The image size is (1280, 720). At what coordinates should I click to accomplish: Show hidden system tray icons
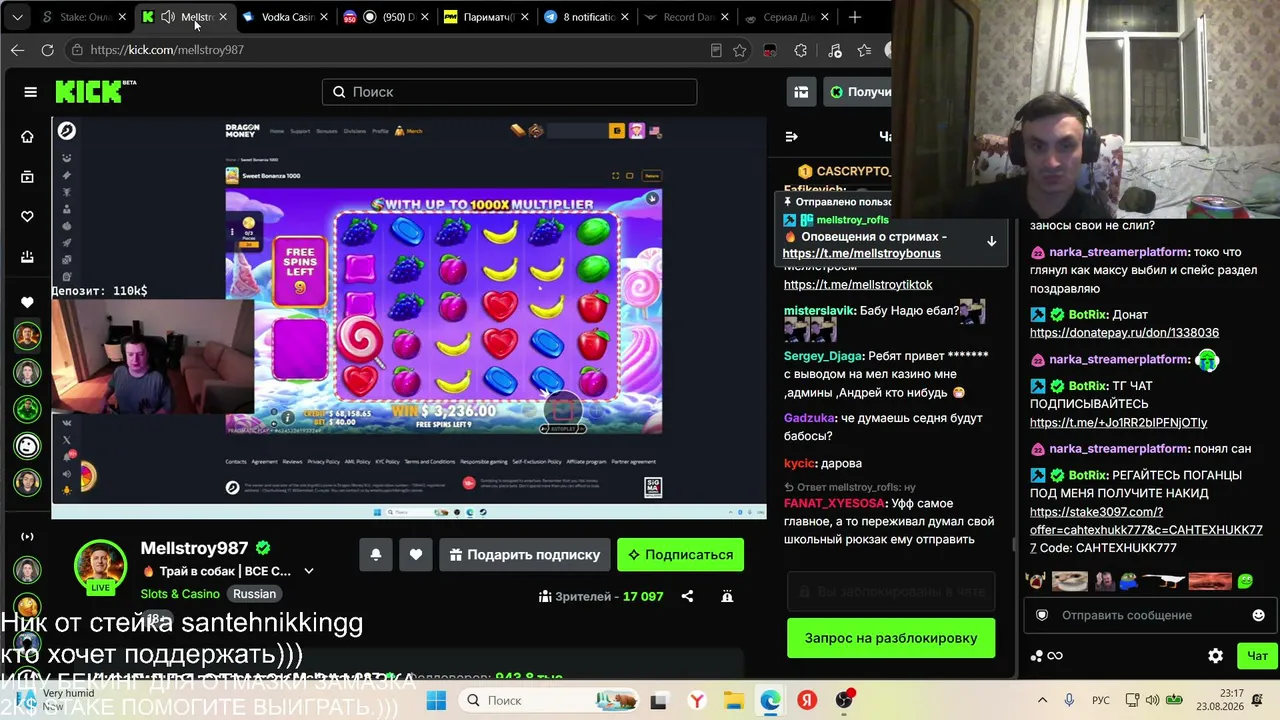(x=1042, y=700)
